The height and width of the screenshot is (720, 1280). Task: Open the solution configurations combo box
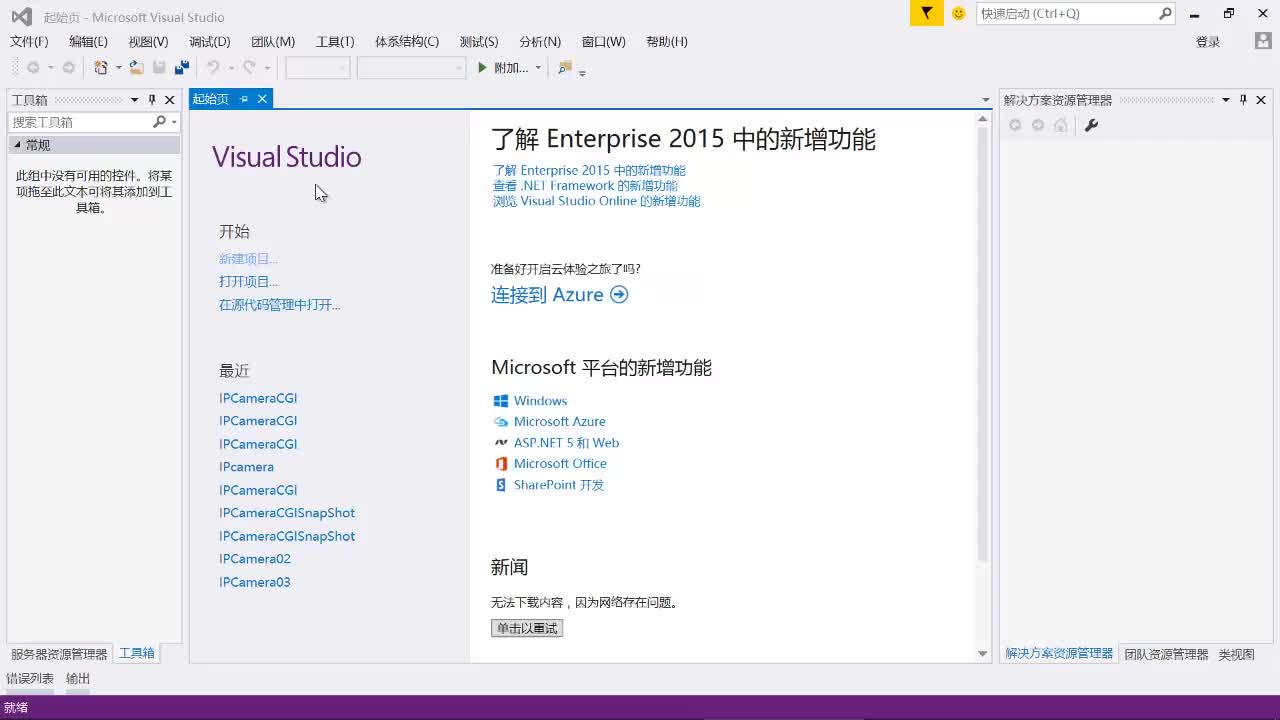pyautogui.click(x=317, y=68)
